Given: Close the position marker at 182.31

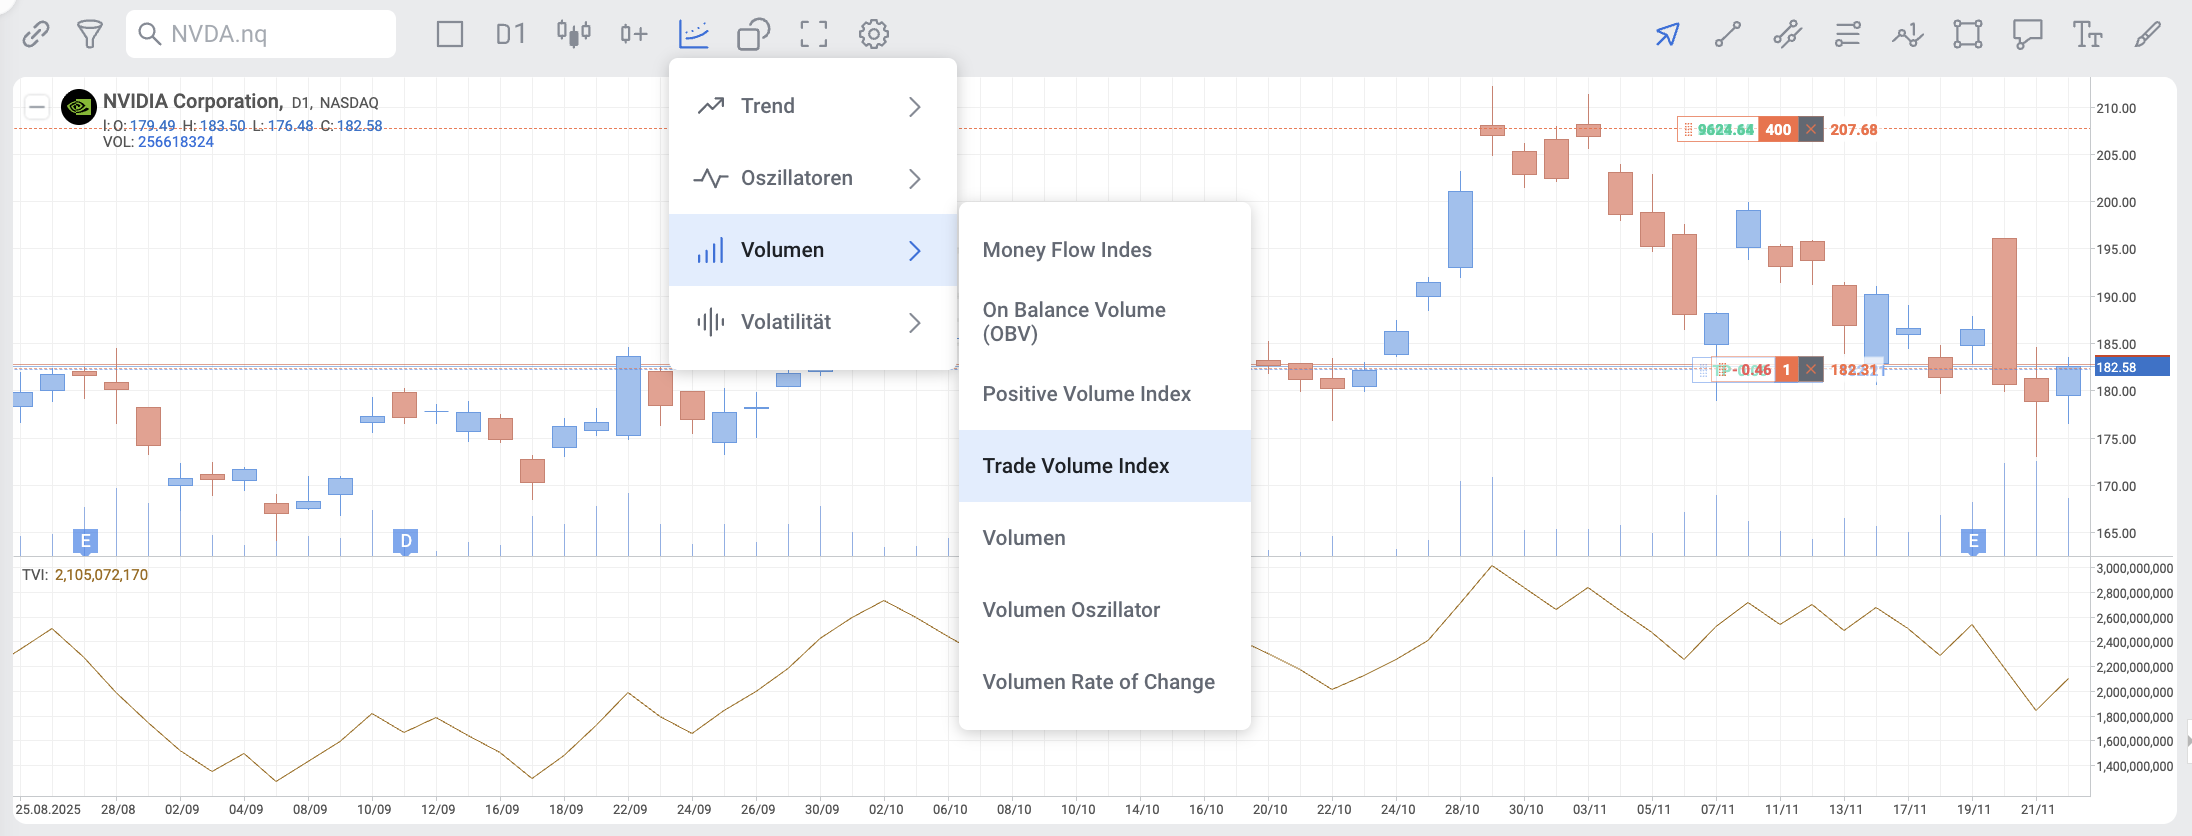Looking at the screenshot, I should [x=1811, y=370].
